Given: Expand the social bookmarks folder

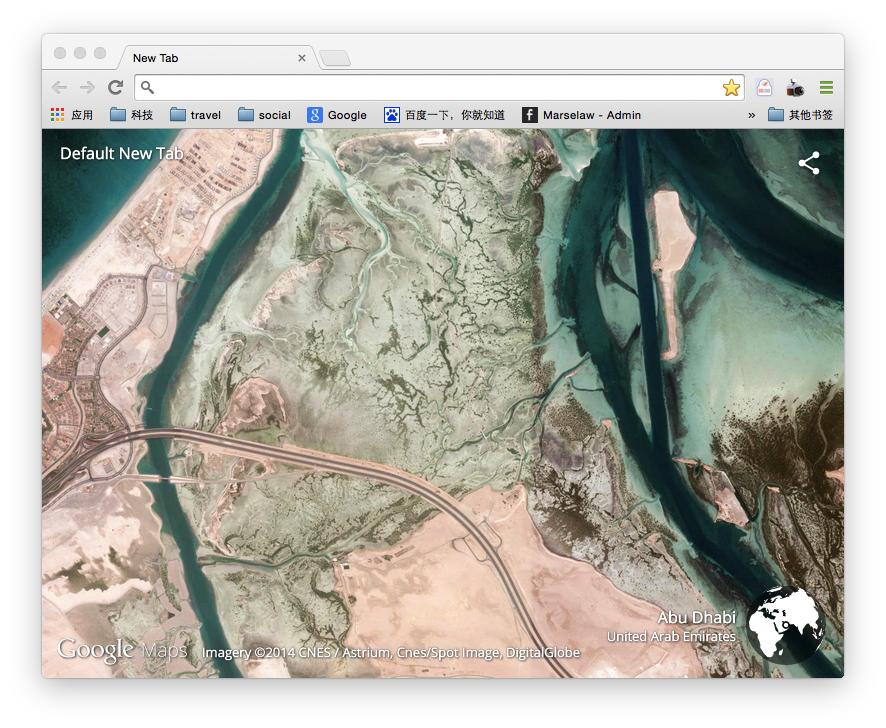Looking at the screenshot, I should pos(264,115).
